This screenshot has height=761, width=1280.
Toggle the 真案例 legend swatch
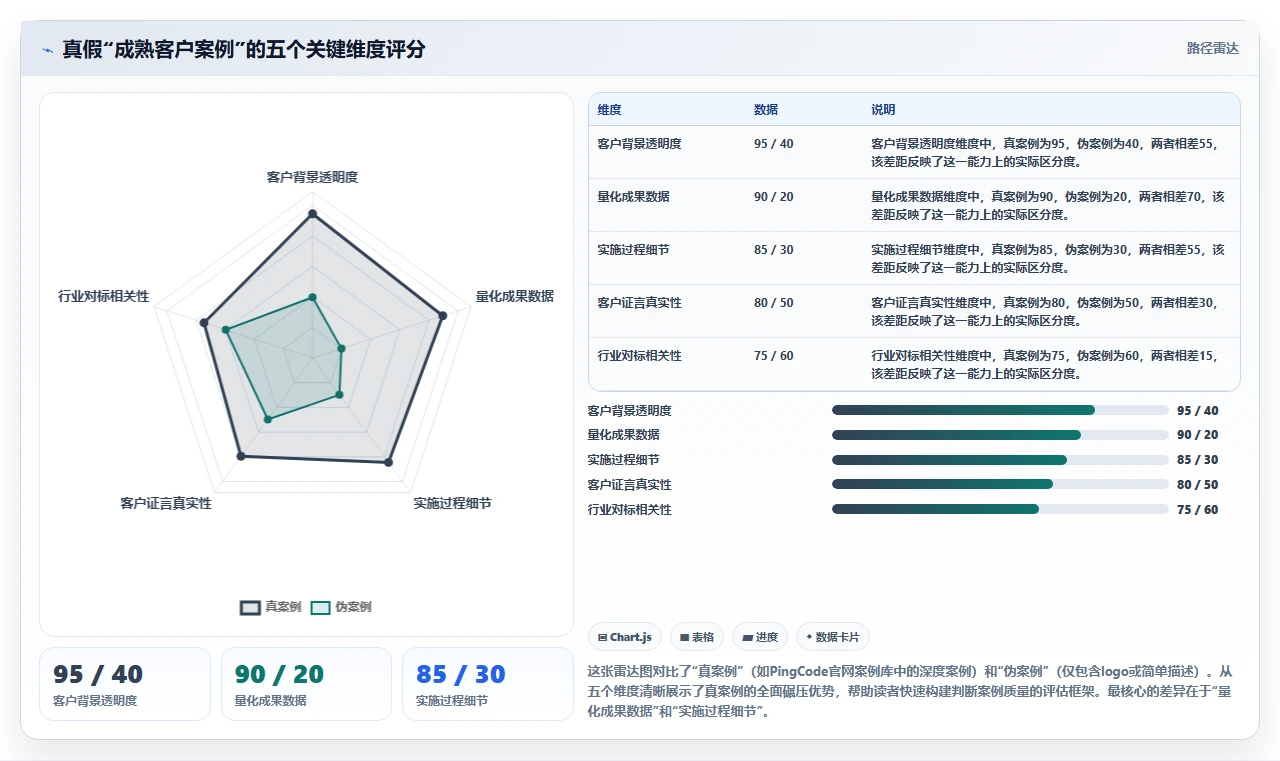pyautogui.click(x=250, y=607)
